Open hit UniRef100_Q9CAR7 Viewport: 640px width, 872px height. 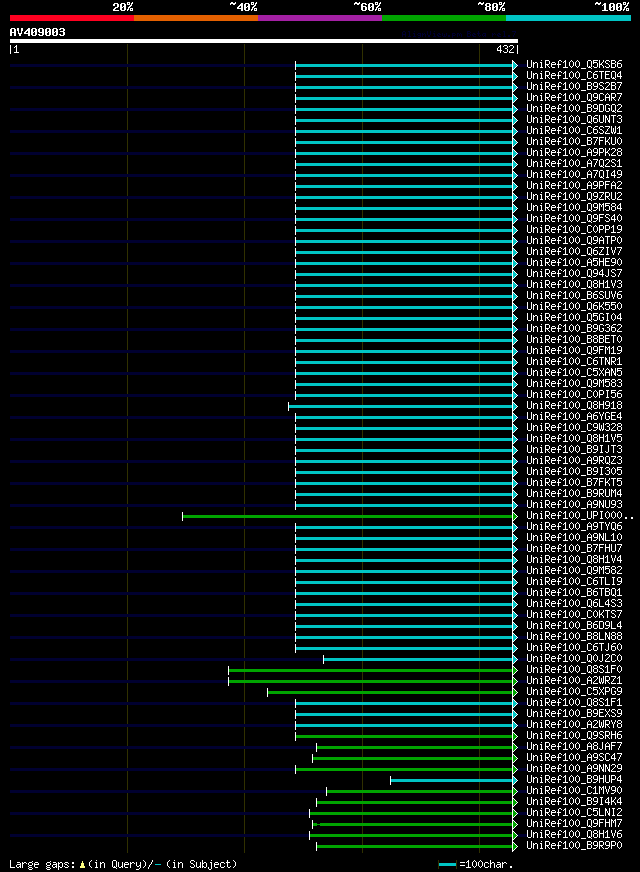click(x=574, y=97)
